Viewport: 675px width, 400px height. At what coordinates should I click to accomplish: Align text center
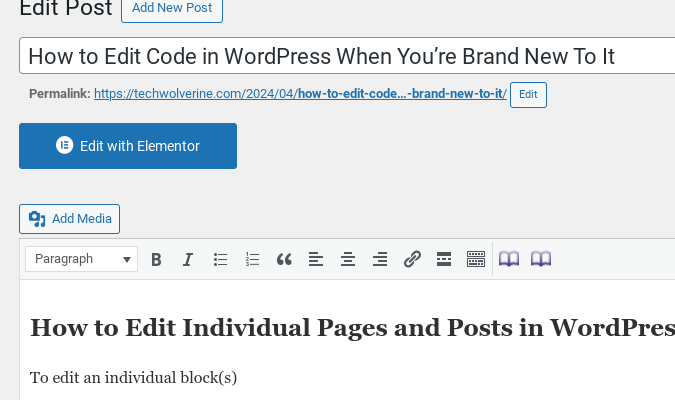click(348, 259)
